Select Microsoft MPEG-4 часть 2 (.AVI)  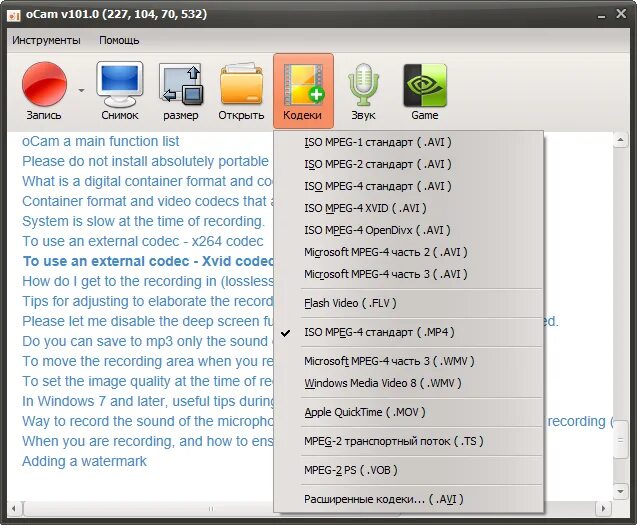coord(409,252)
